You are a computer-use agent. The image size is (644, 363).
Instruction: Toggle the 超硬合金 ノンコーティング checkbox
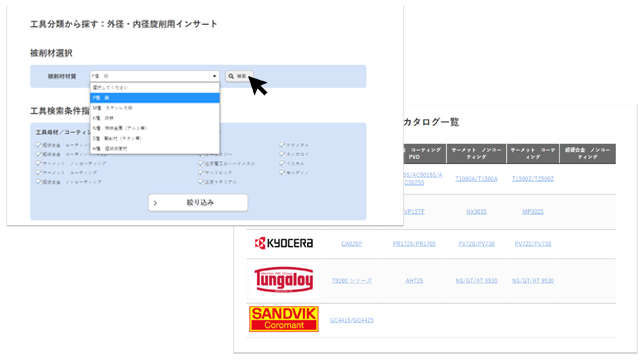click(x=39, y=182)
